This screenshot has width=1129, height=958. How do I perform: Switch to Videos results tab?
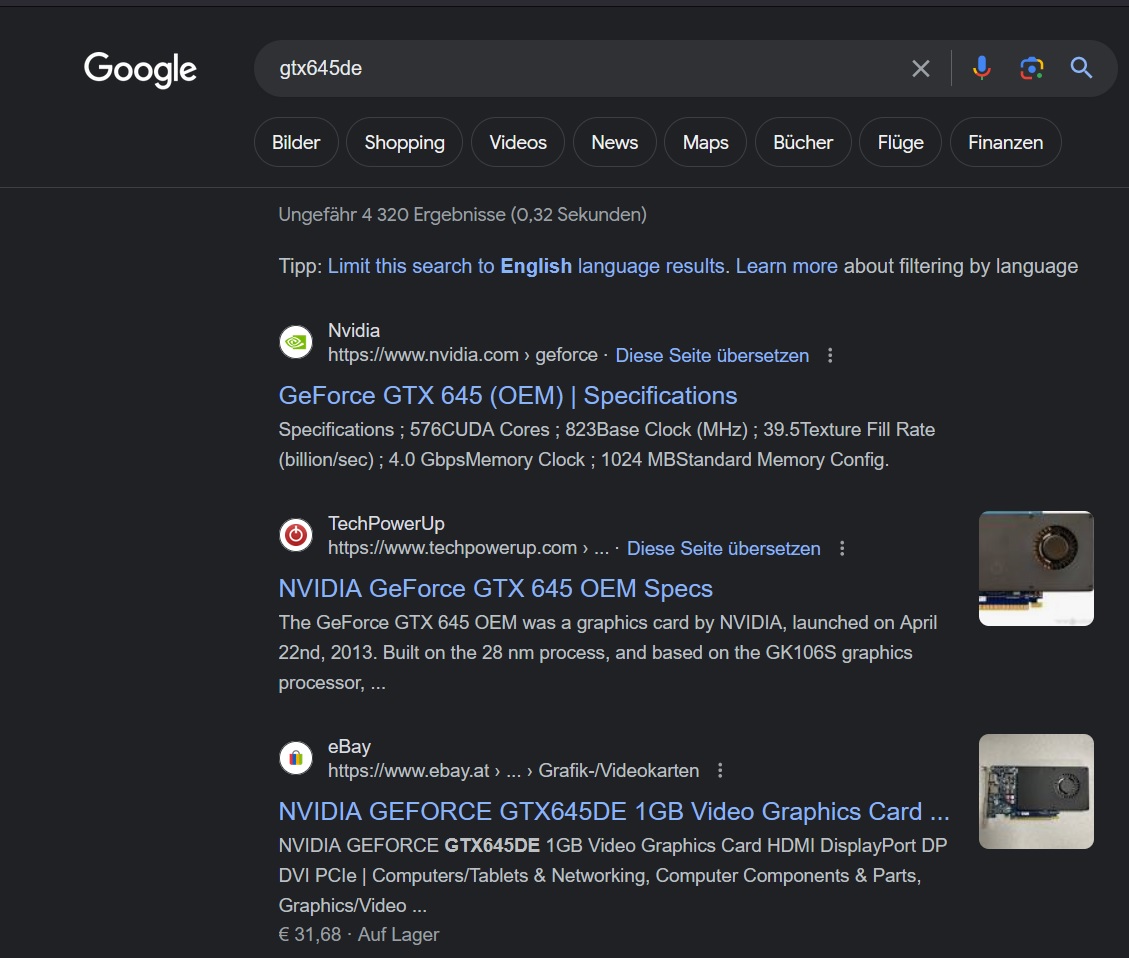[518, 143]
